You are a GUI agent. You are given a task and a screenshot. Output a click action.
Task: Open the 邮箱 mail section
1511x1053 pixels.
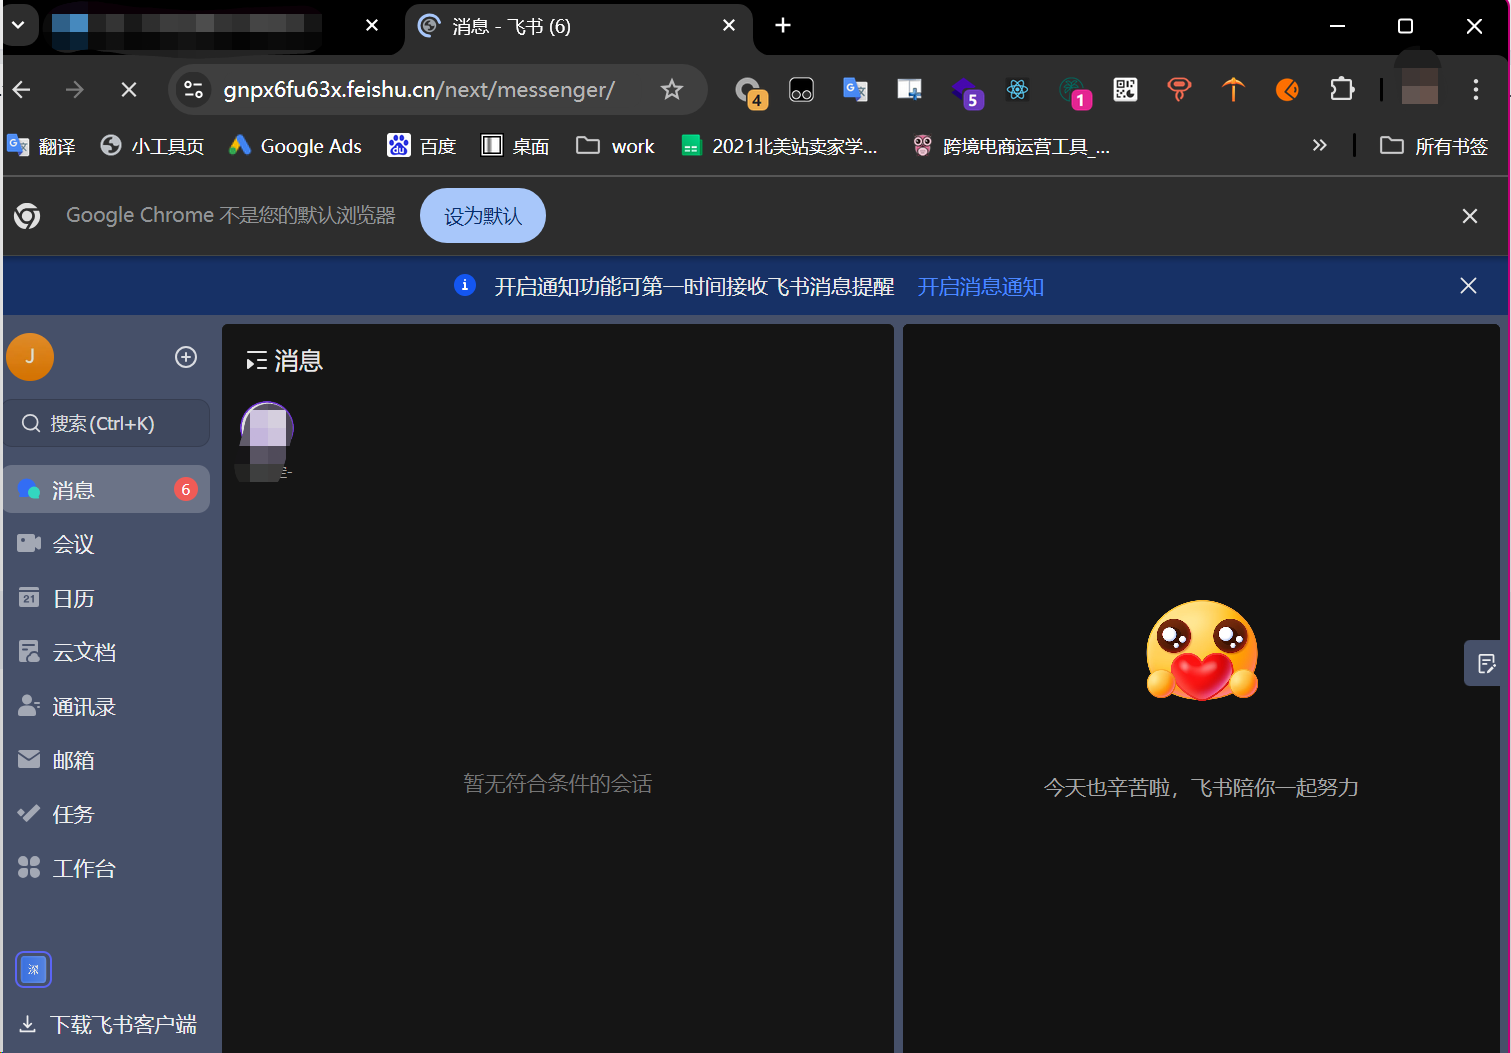click(x=73, y=760)
